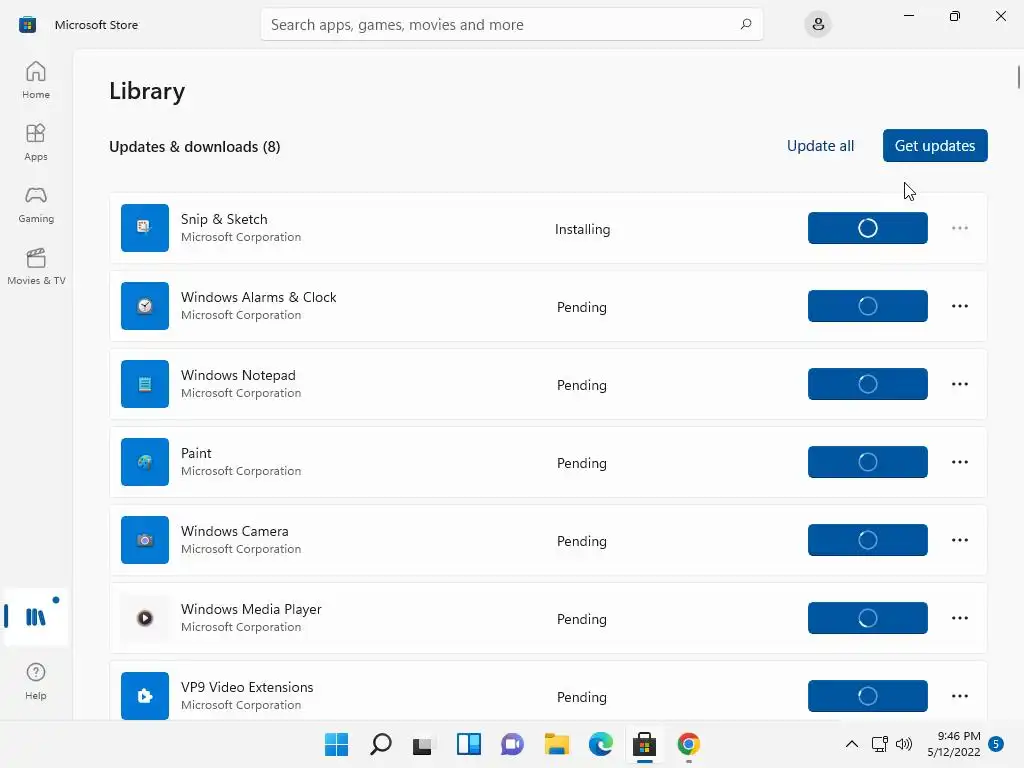Click the Windows Alarms & Clock pending button
Viewport: 1024px width, 768px height.
[867, 306]
